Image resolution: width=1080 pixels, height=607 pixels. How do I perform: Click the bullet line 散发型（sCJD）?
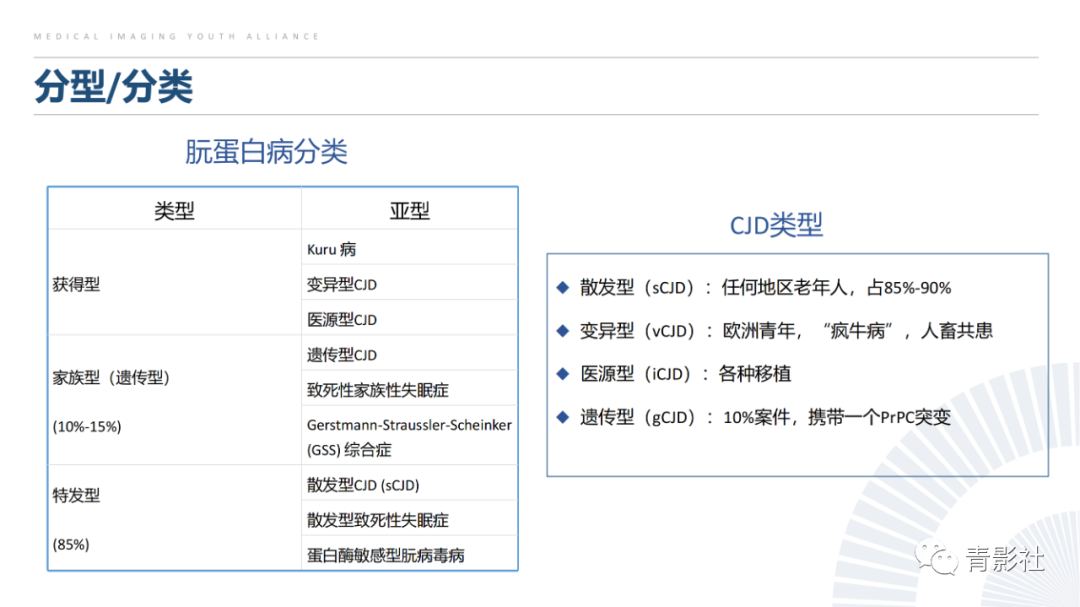765,287
